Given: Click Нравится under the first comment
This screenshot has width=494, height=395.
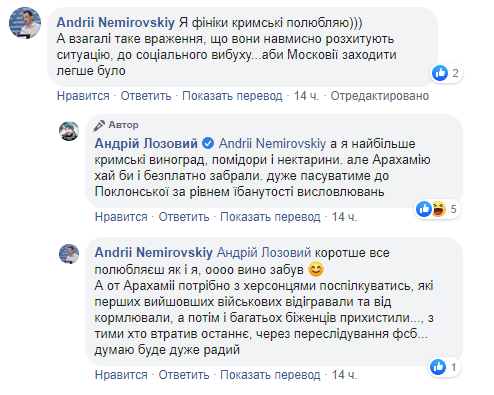Looking at the screenshot, I should [x=83, y=96].
